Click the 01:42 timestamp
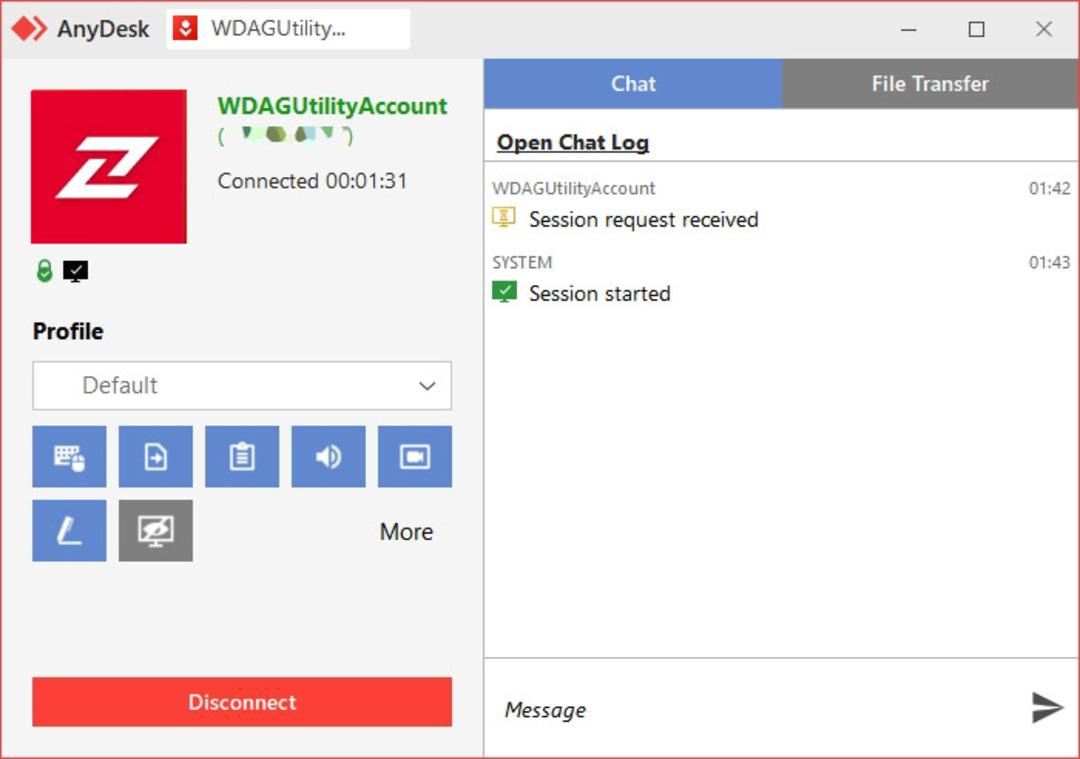This screenshot has width=1080, height=759. (x=1050, y=189)
